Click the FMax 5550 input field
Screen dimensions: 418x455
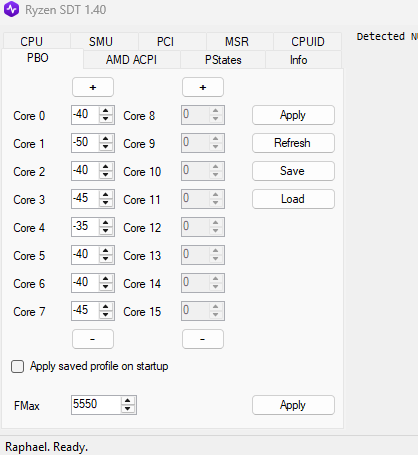point(96,405)
